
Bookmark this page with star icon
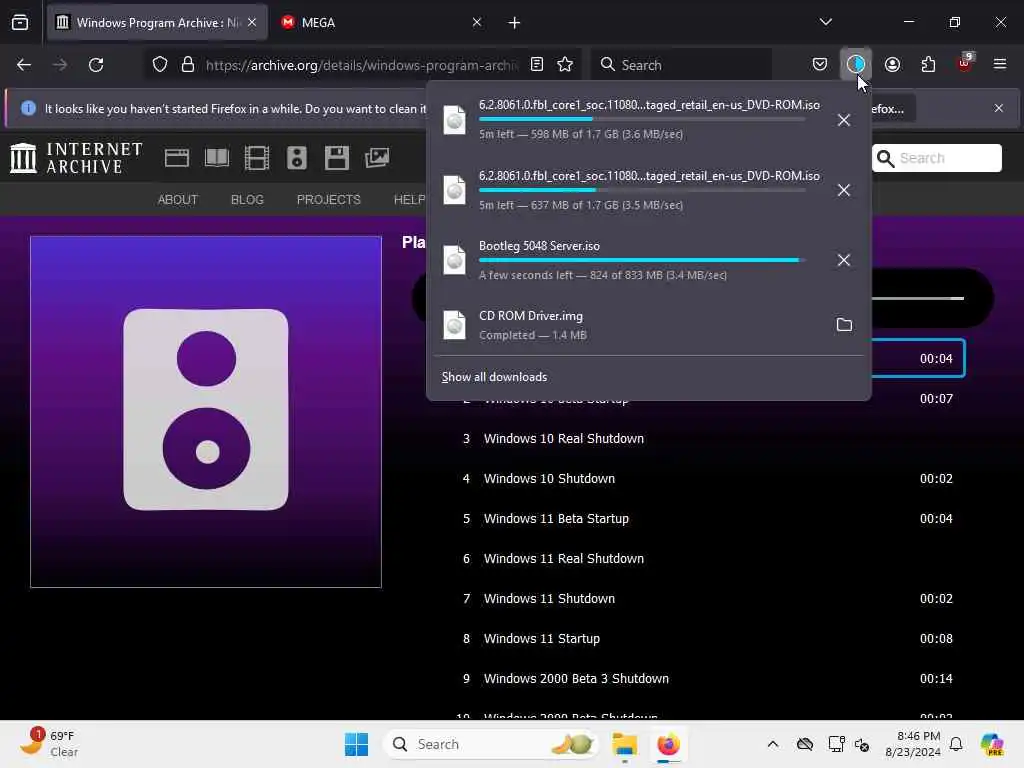click(565, 65)
